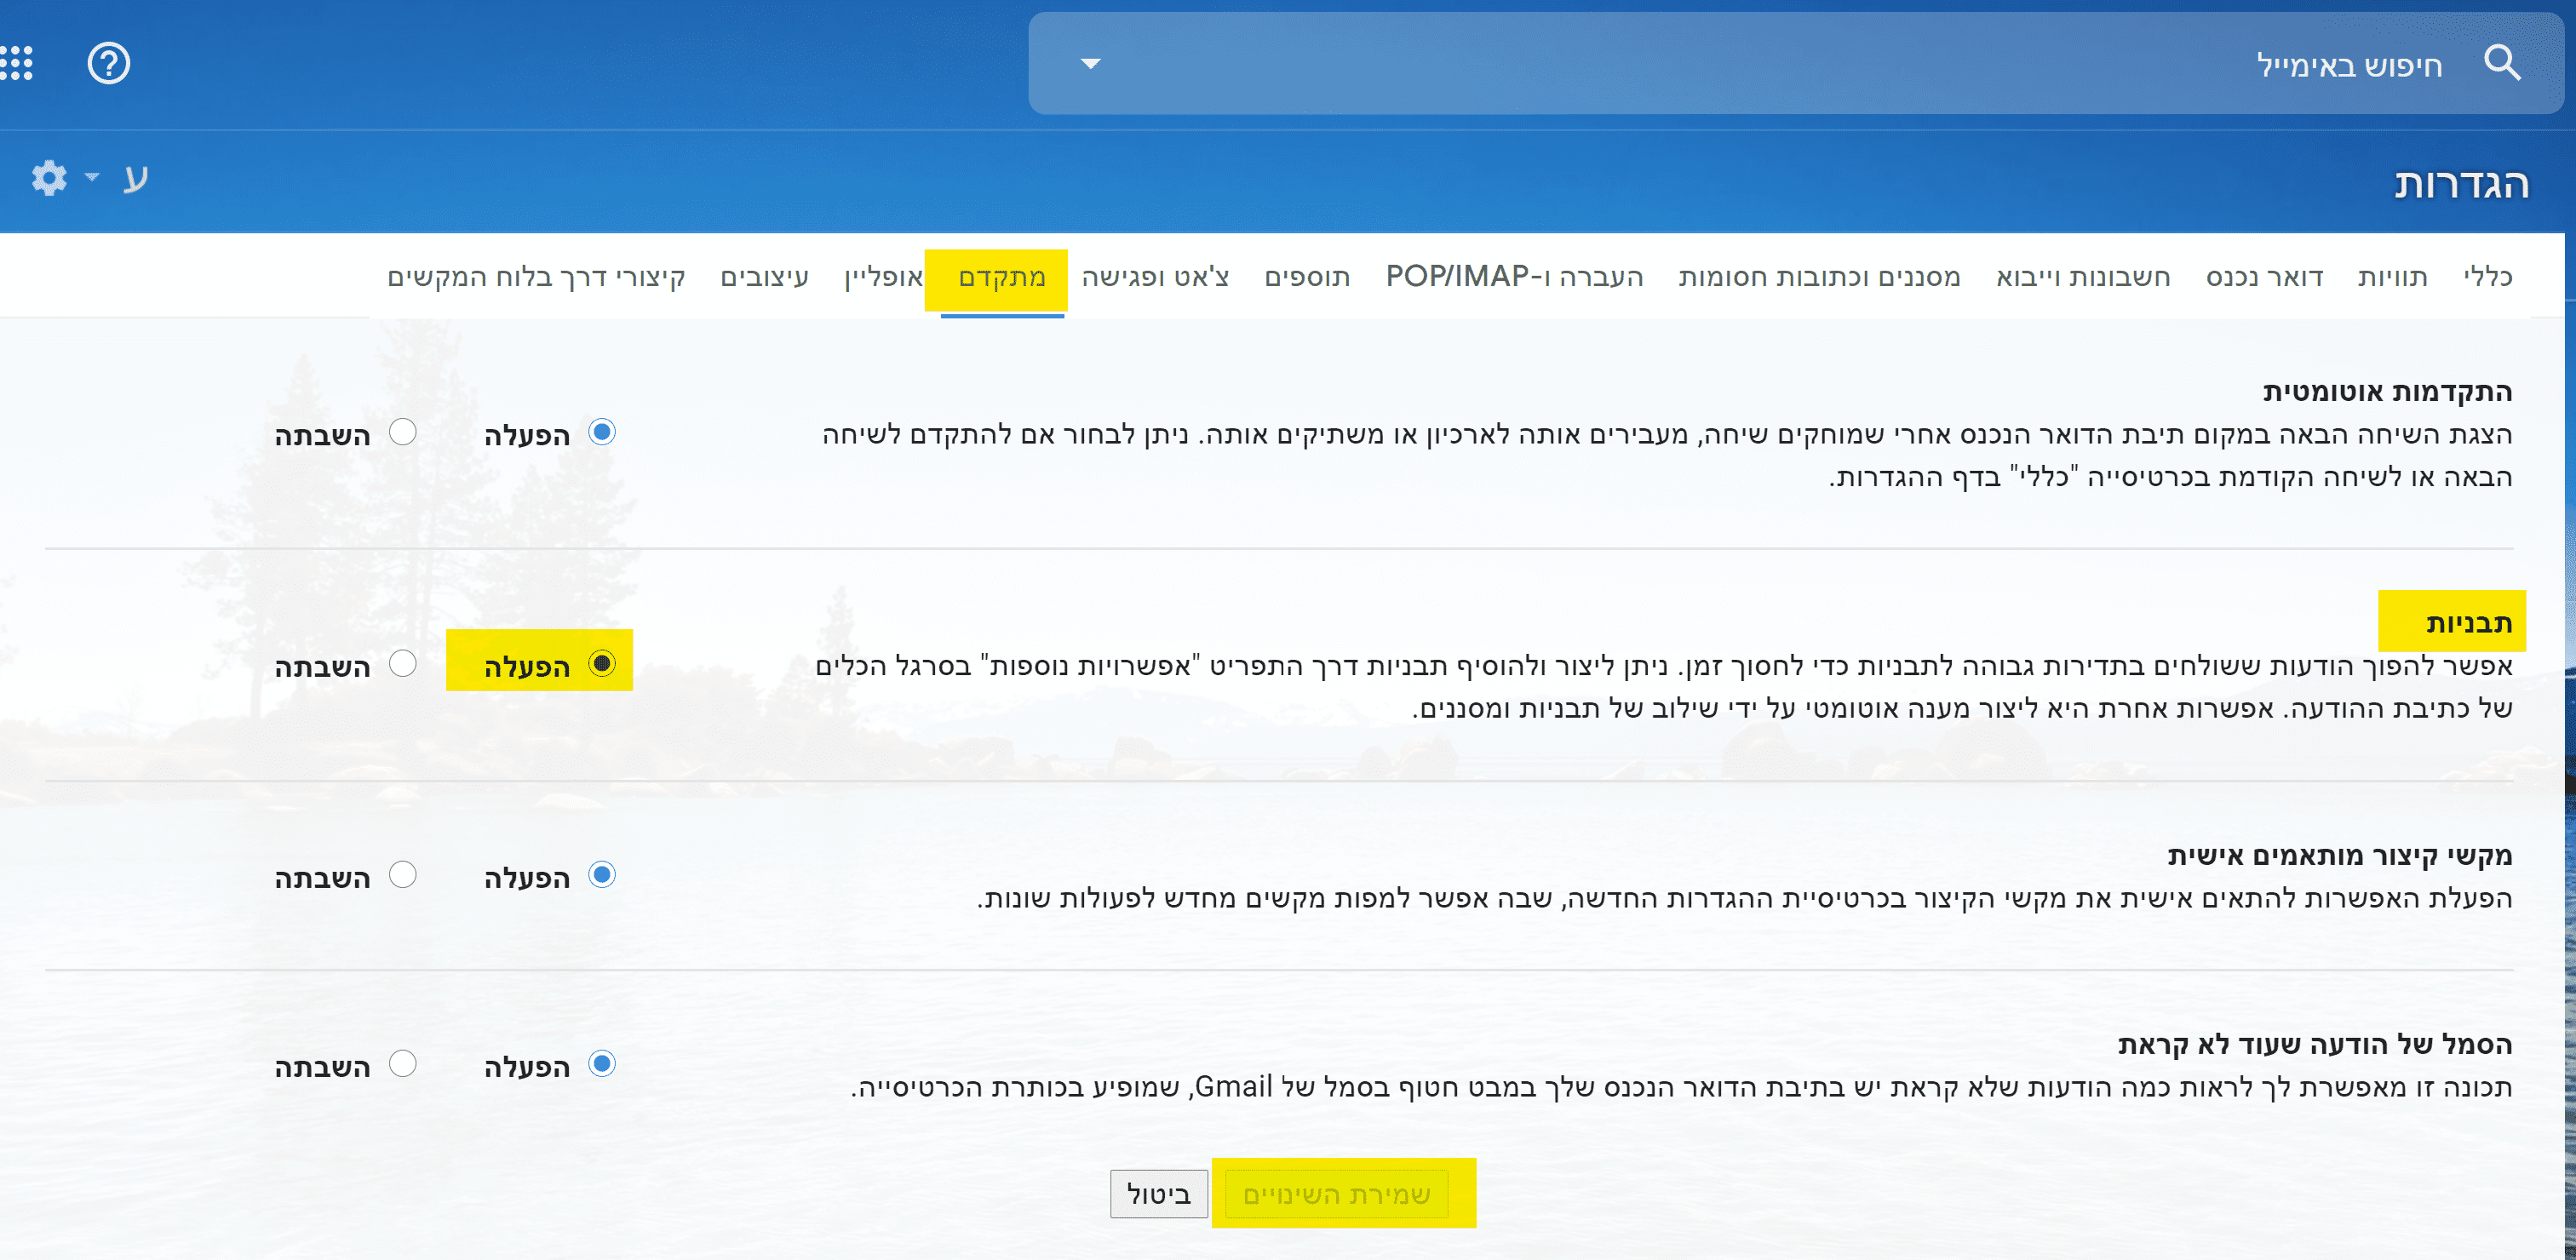Screen dimensions: 2576x1260
Task: Click the ע input language icon
Action: click(x=135, y=178)
